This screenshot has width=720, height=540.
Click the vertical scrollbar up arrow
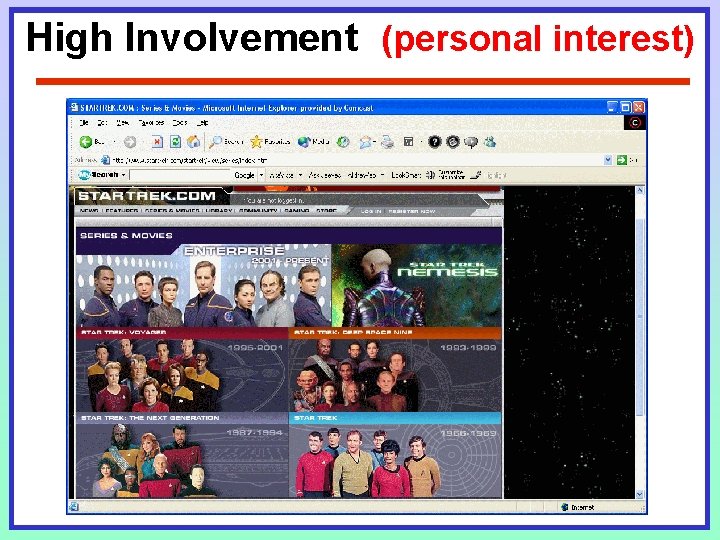coord(640,191)
